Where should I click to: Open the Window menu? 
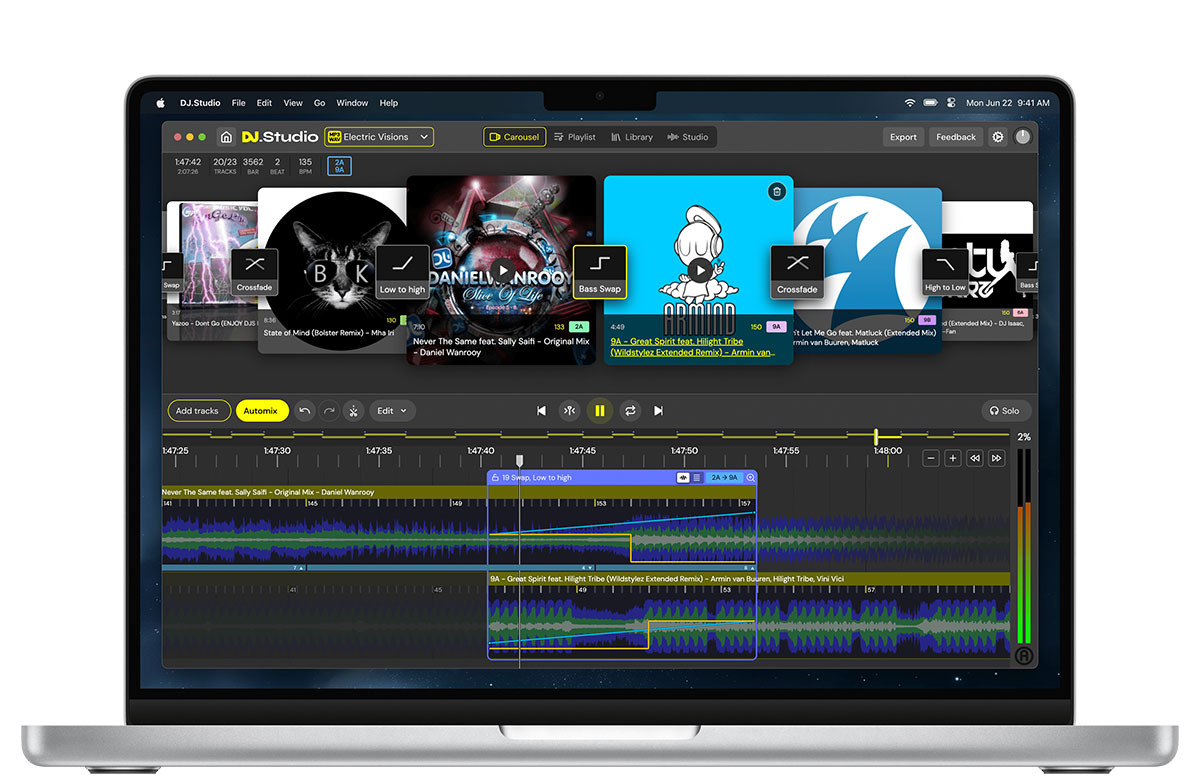click(x=352, y=103)
